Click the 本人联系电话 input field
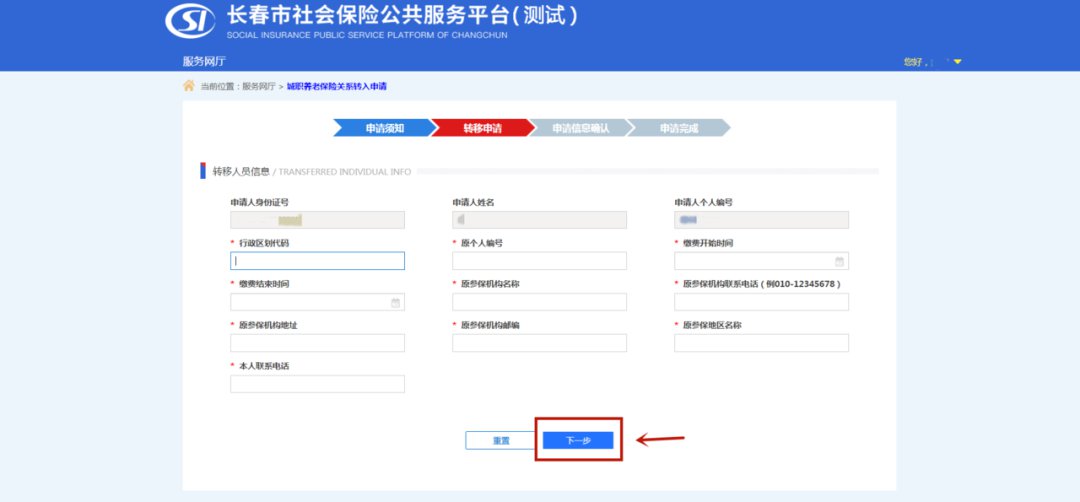The image size is (1080, 502). (x=317, y=384)
